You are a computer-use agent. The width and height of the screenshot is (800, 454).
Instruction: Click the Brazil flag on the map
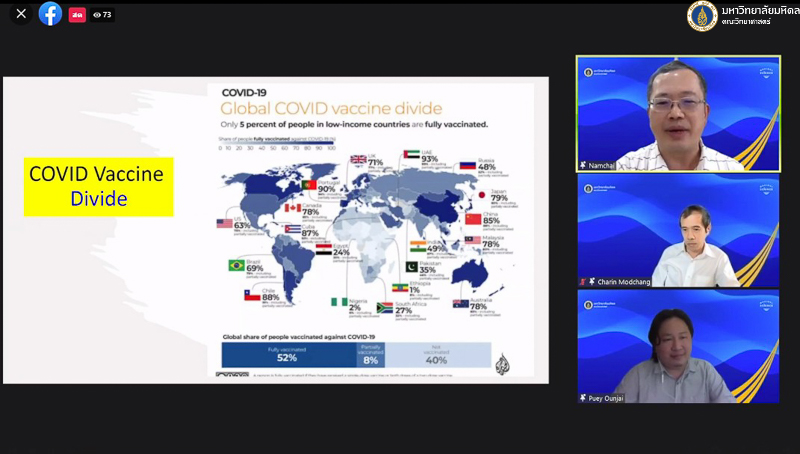tap(236, 266)
